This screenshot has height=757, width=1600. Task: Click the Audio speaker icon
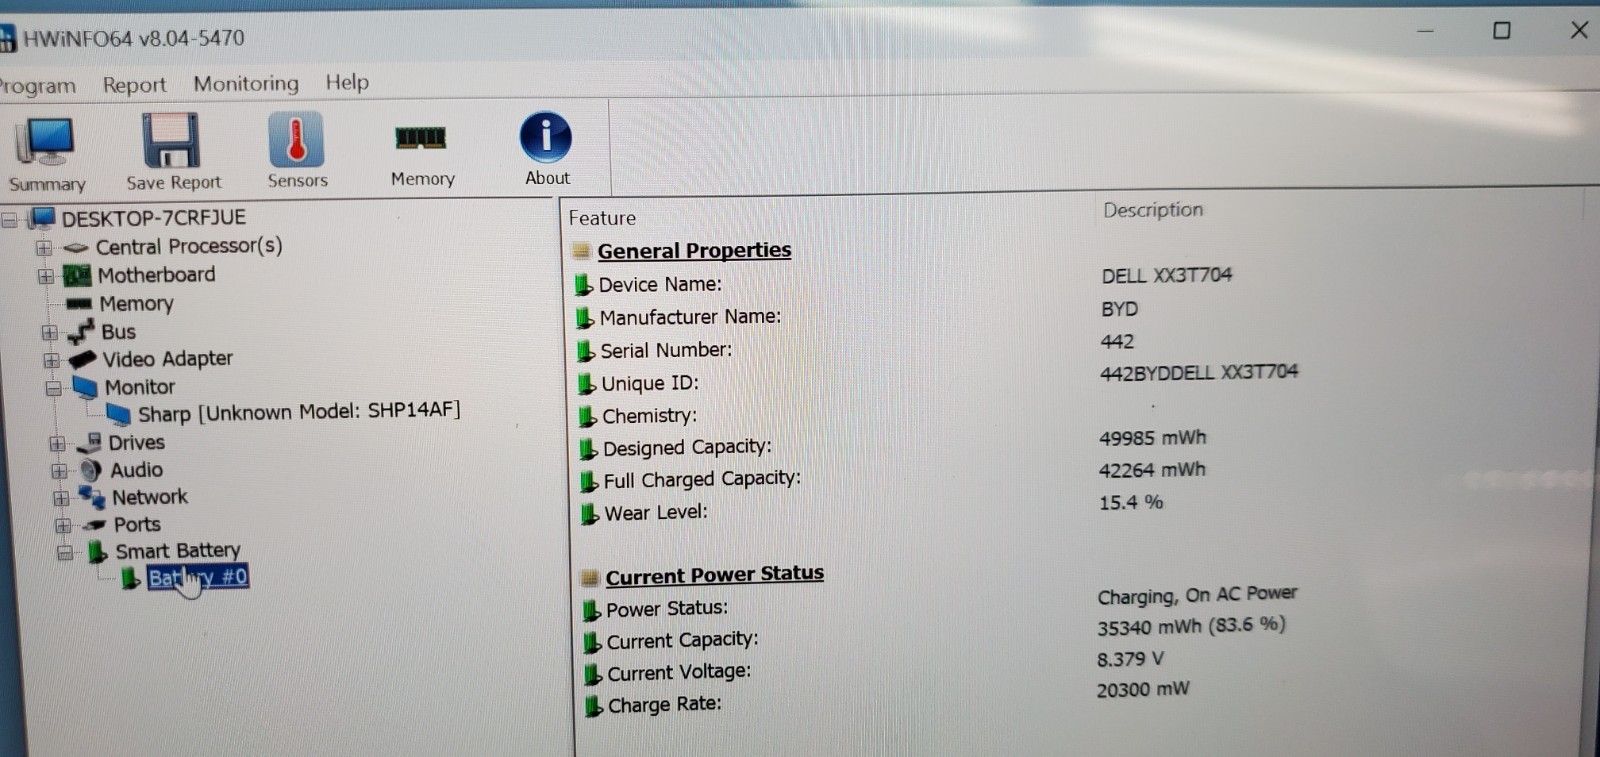pyautogui.click(x=91, y=470)
